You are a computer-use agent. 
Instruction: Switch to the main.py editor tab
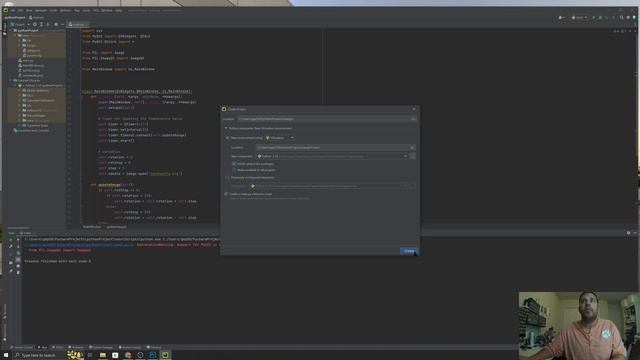pos(77,24)
